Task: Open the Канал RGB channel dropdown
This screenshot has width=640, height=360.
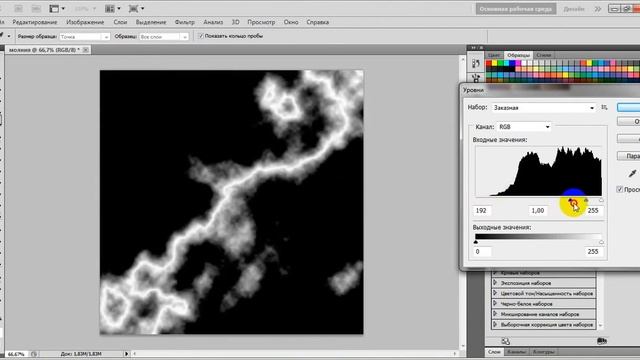Action: 524,127
